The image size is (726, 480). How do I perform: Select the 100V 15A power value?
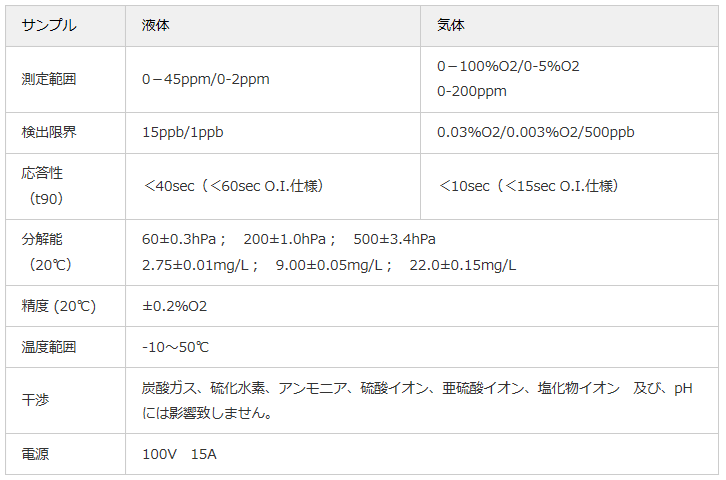pos(179,454)
